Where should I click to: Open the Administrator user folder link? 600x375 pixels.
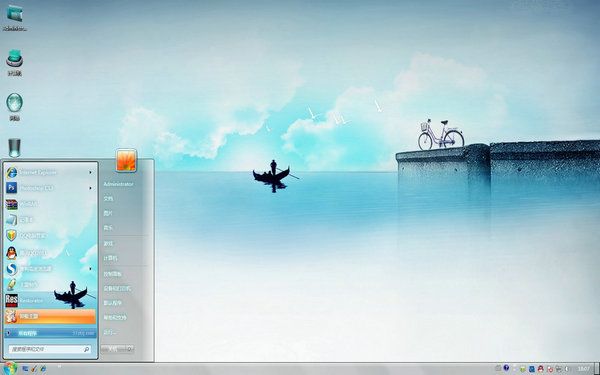(x=118, y=184)
